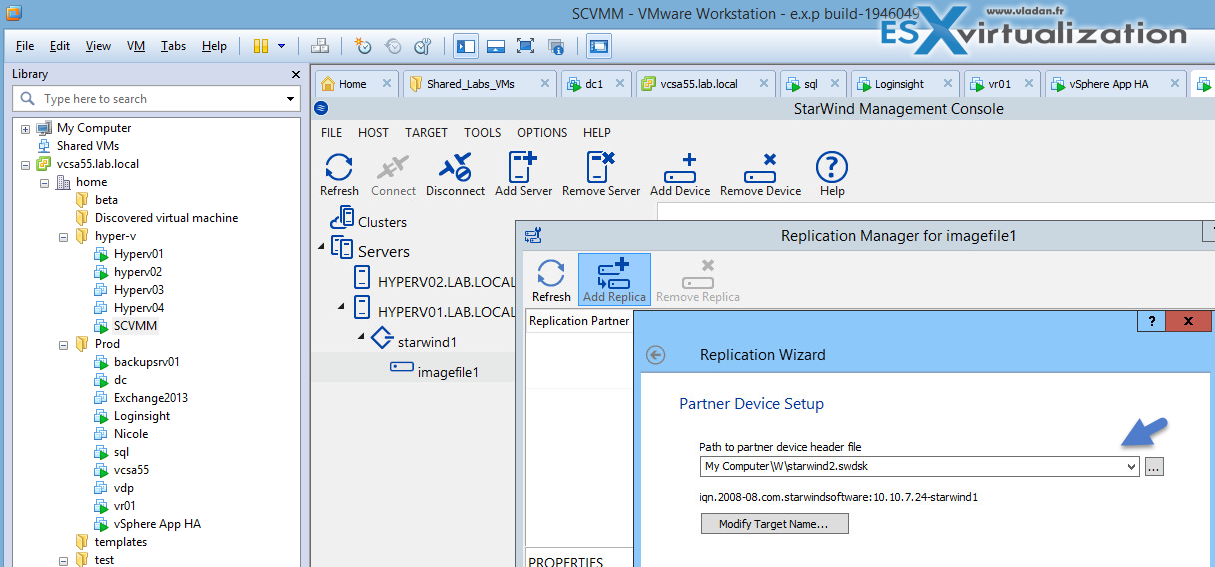Click the Remove Device icon
Image resolution: width=1215 pixels, height=567 pixels.
760,174
